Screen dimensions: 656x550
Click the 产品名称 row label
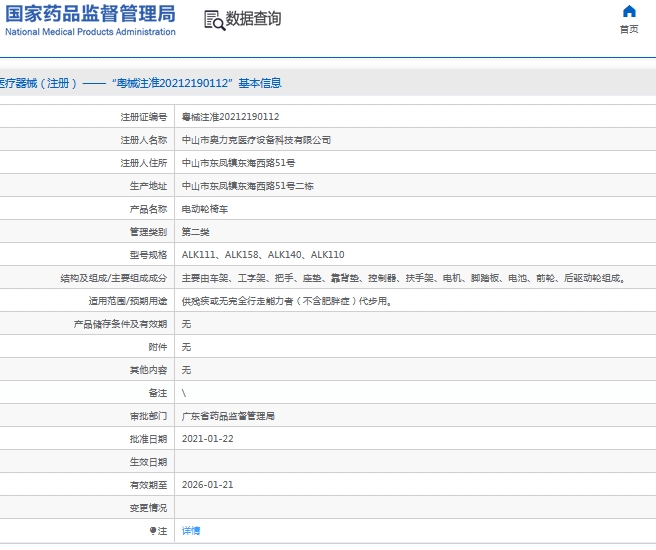(x=149, y=209)
